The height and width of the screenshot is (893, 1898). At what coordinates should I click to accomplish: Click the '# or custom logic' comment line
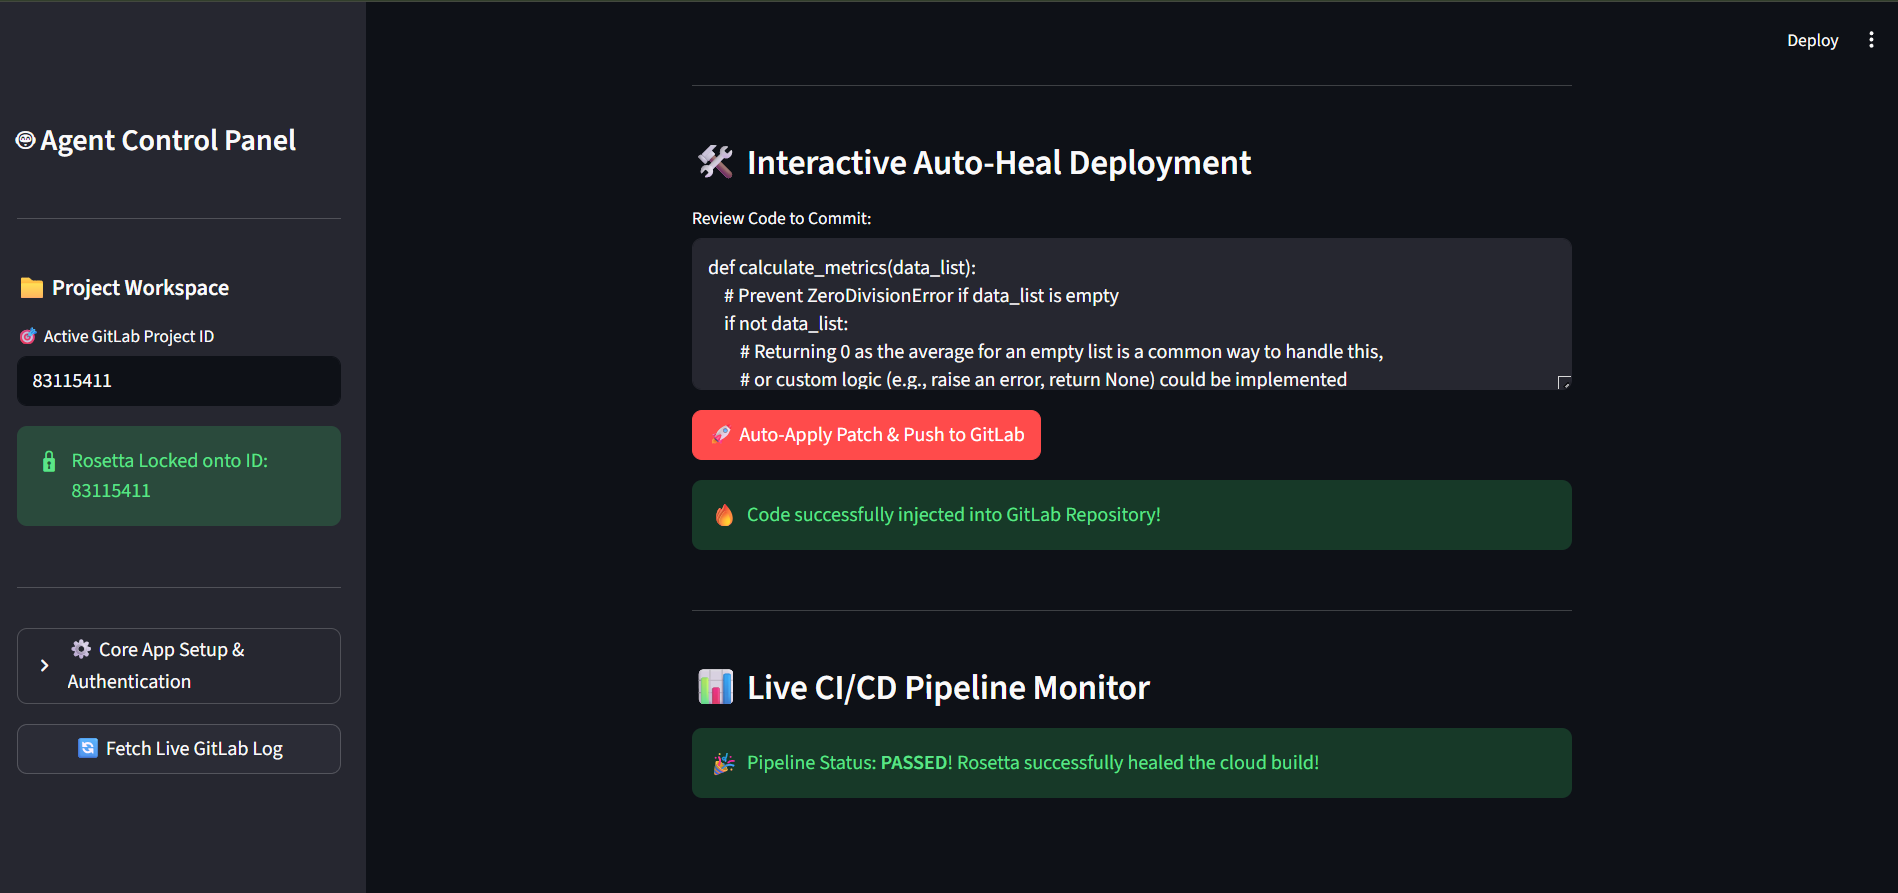click(1044, 379)
